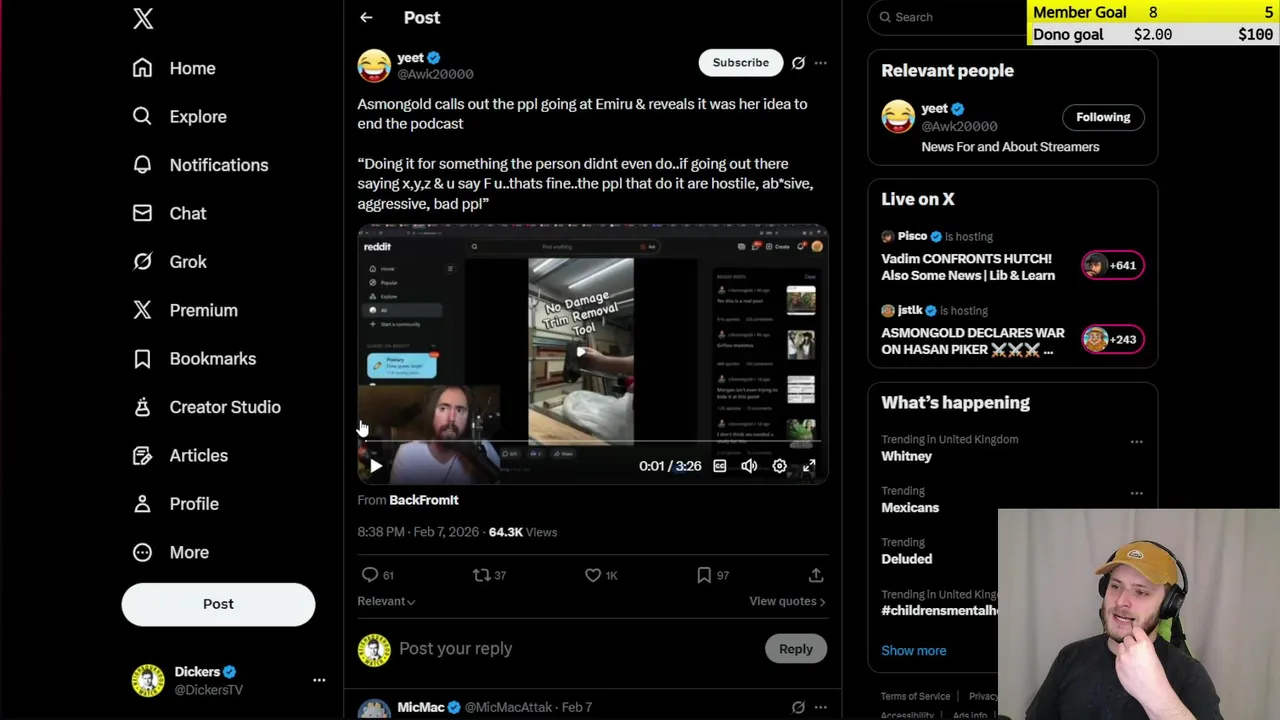This screenshot has height=720, width=1280.
Task: Expand the More menu in sidebar
Action: (170, 552)
